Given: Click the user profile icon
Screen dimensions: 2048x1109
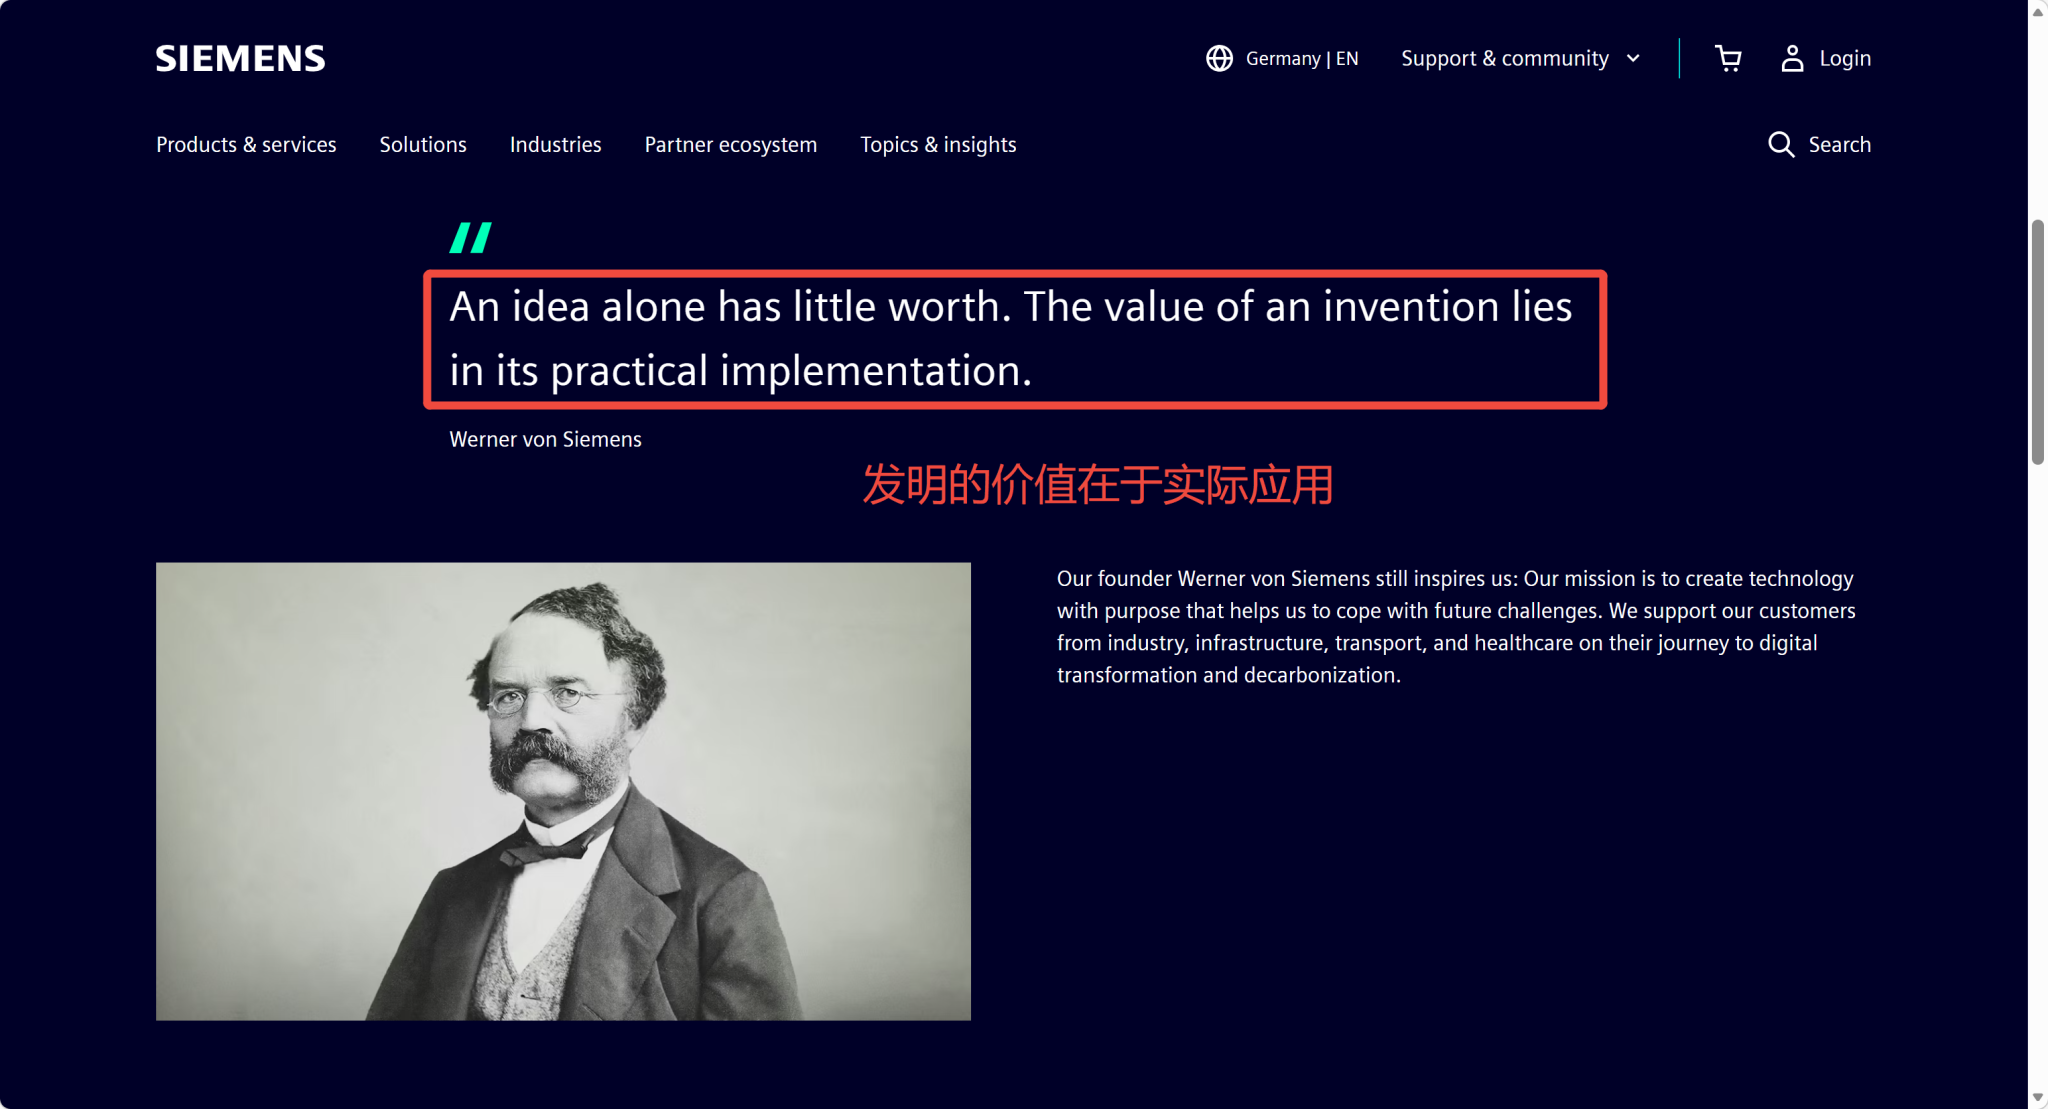Looking at the screenshot, I should (1792, 59).
